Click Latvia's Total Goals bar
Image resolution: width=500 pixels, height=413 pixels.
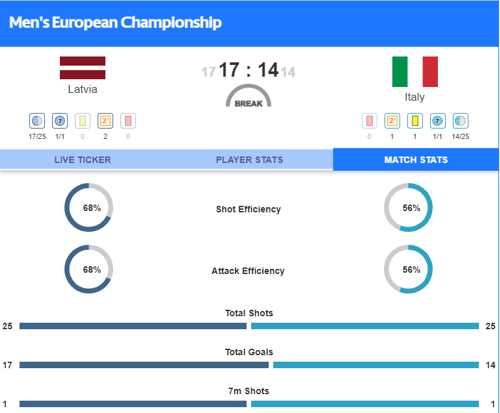(144, 365)
